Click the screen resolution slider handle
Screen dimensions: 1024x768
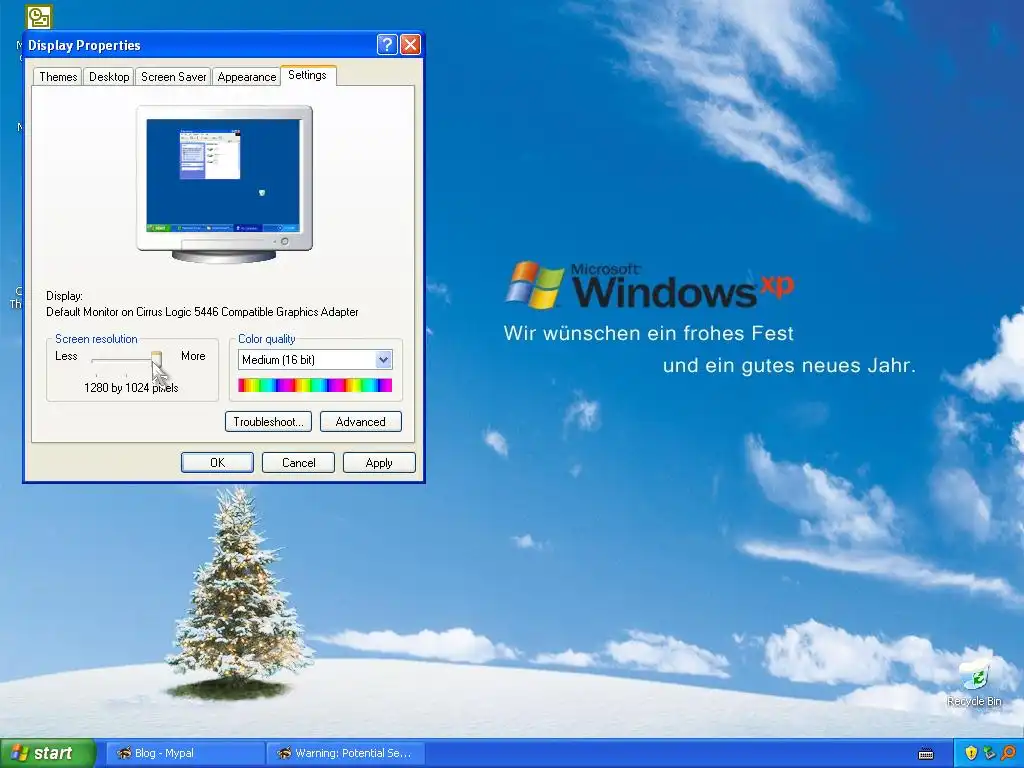156,359
